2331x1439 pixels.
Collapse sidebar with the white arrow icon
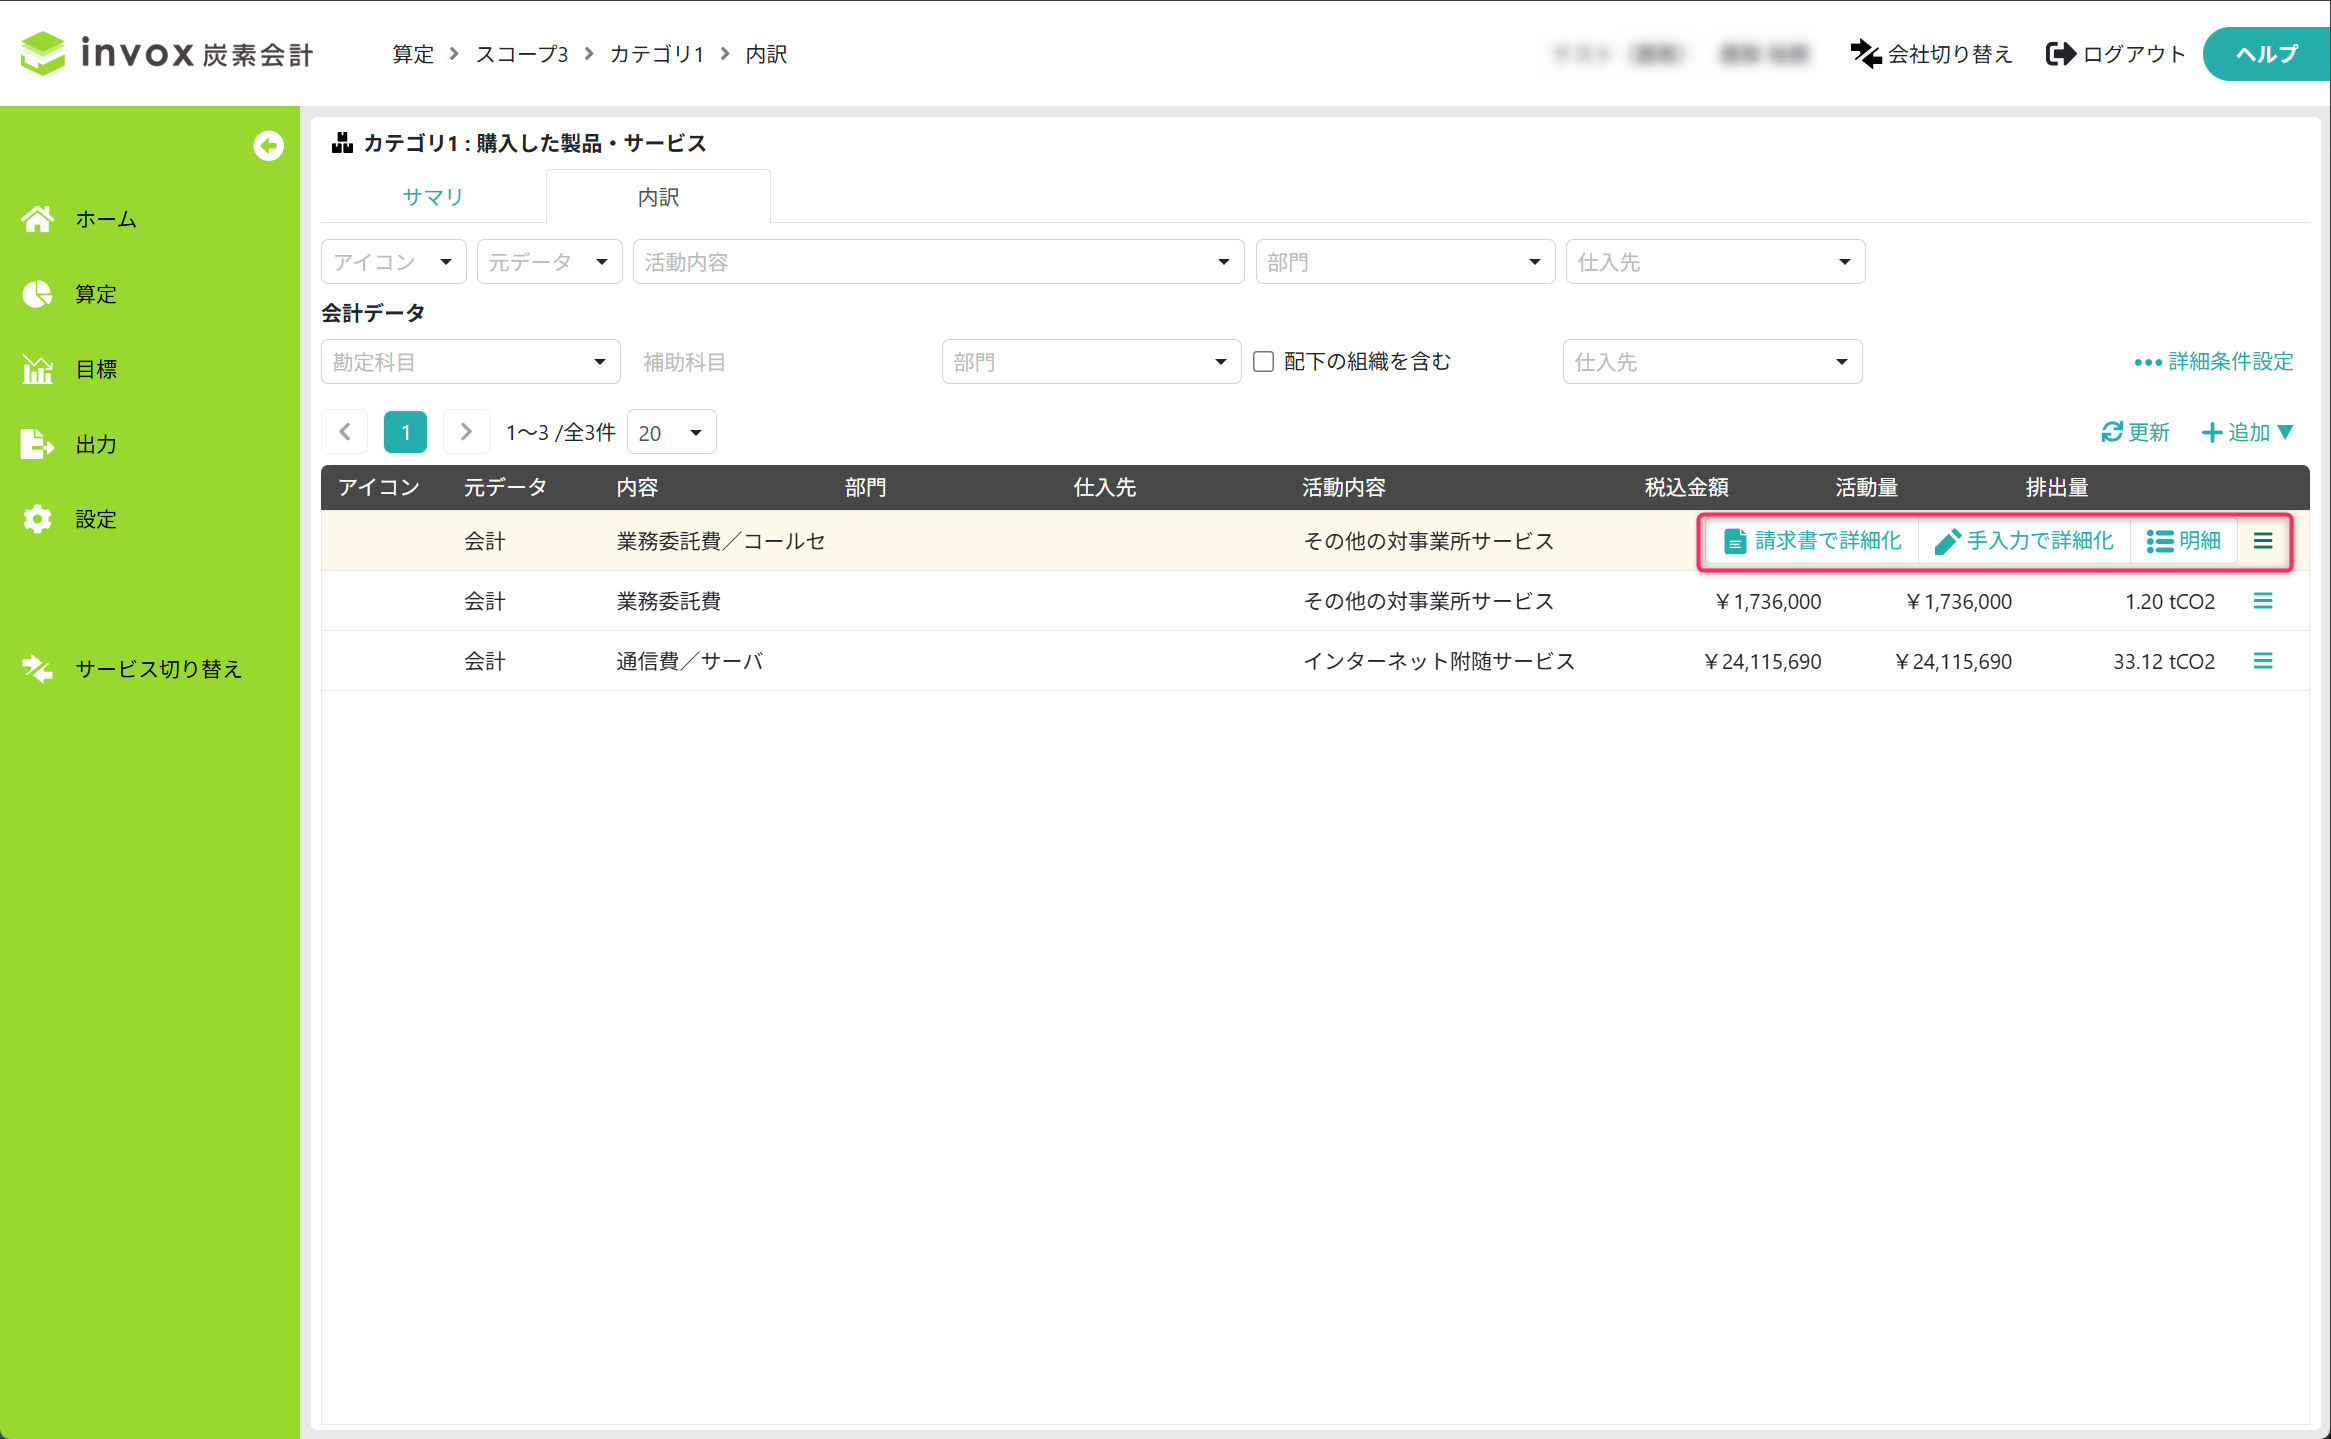tap(268, 146)
